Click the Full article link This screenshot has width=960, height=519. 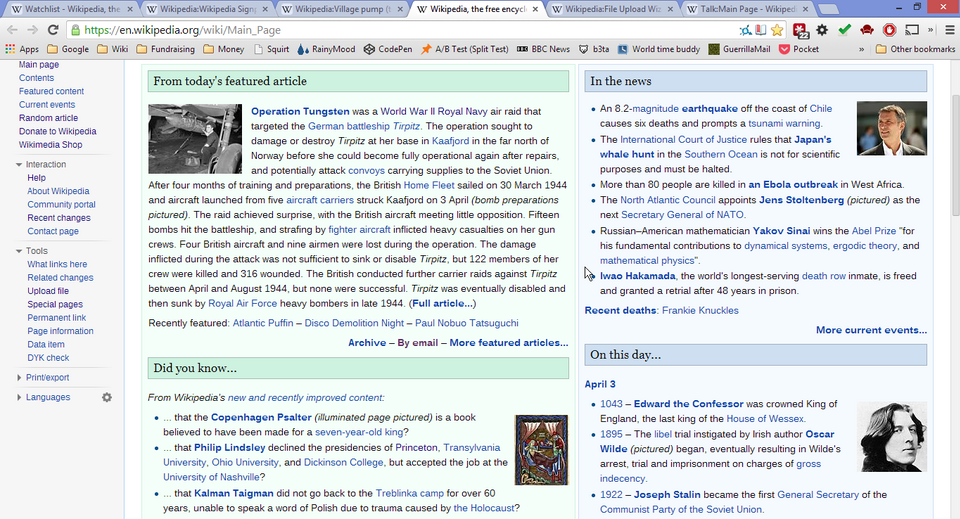click(x=442, y=304)
